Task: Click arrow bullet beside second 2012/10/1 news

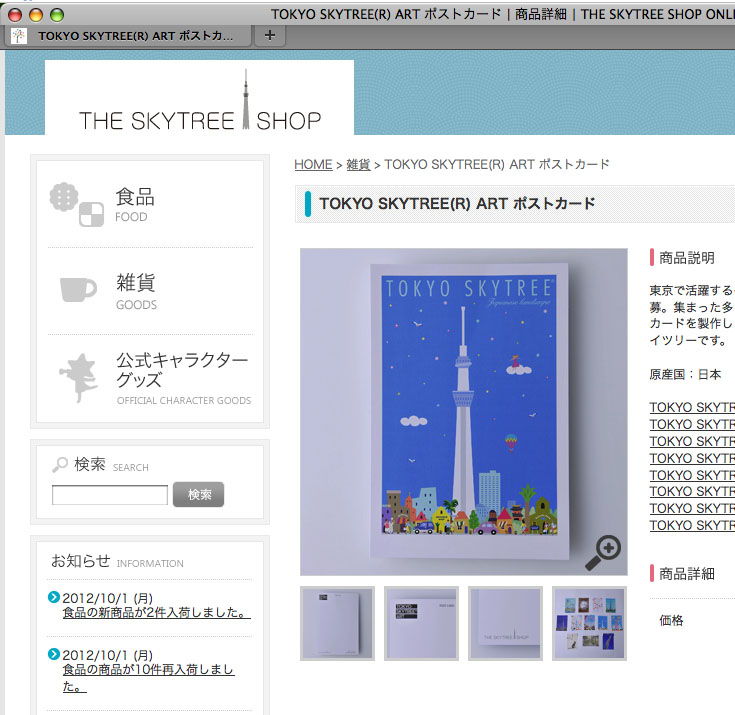Action: pyautogui.click(x=54, y=654)
